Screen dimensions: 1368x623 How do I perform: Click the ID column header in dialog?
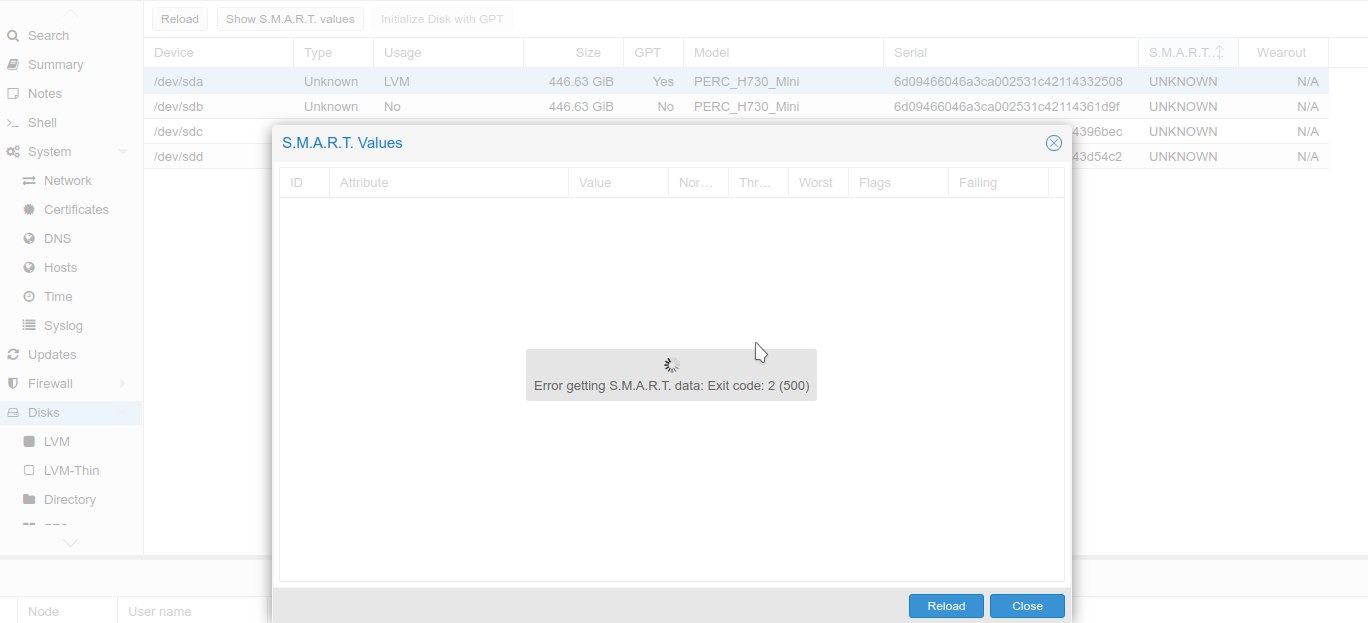304,183
